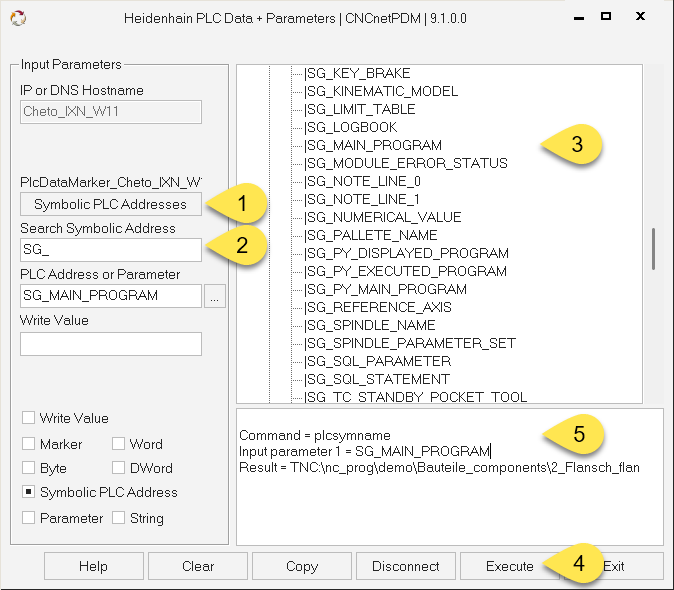Check the Word checkbox

pos(118,443)
